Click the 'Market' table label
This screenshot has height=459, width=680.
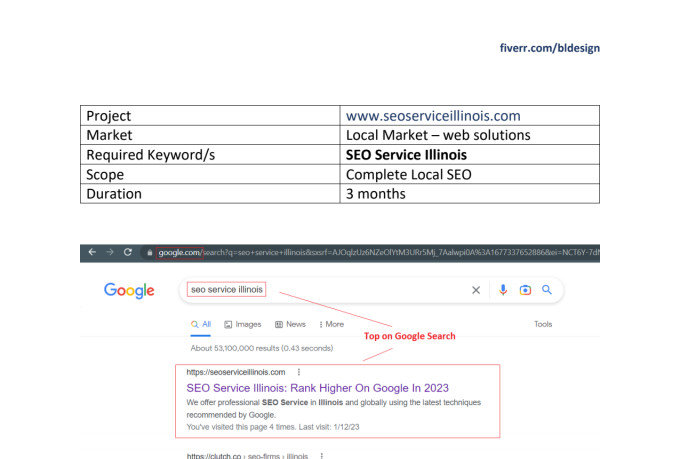[109, 135]
